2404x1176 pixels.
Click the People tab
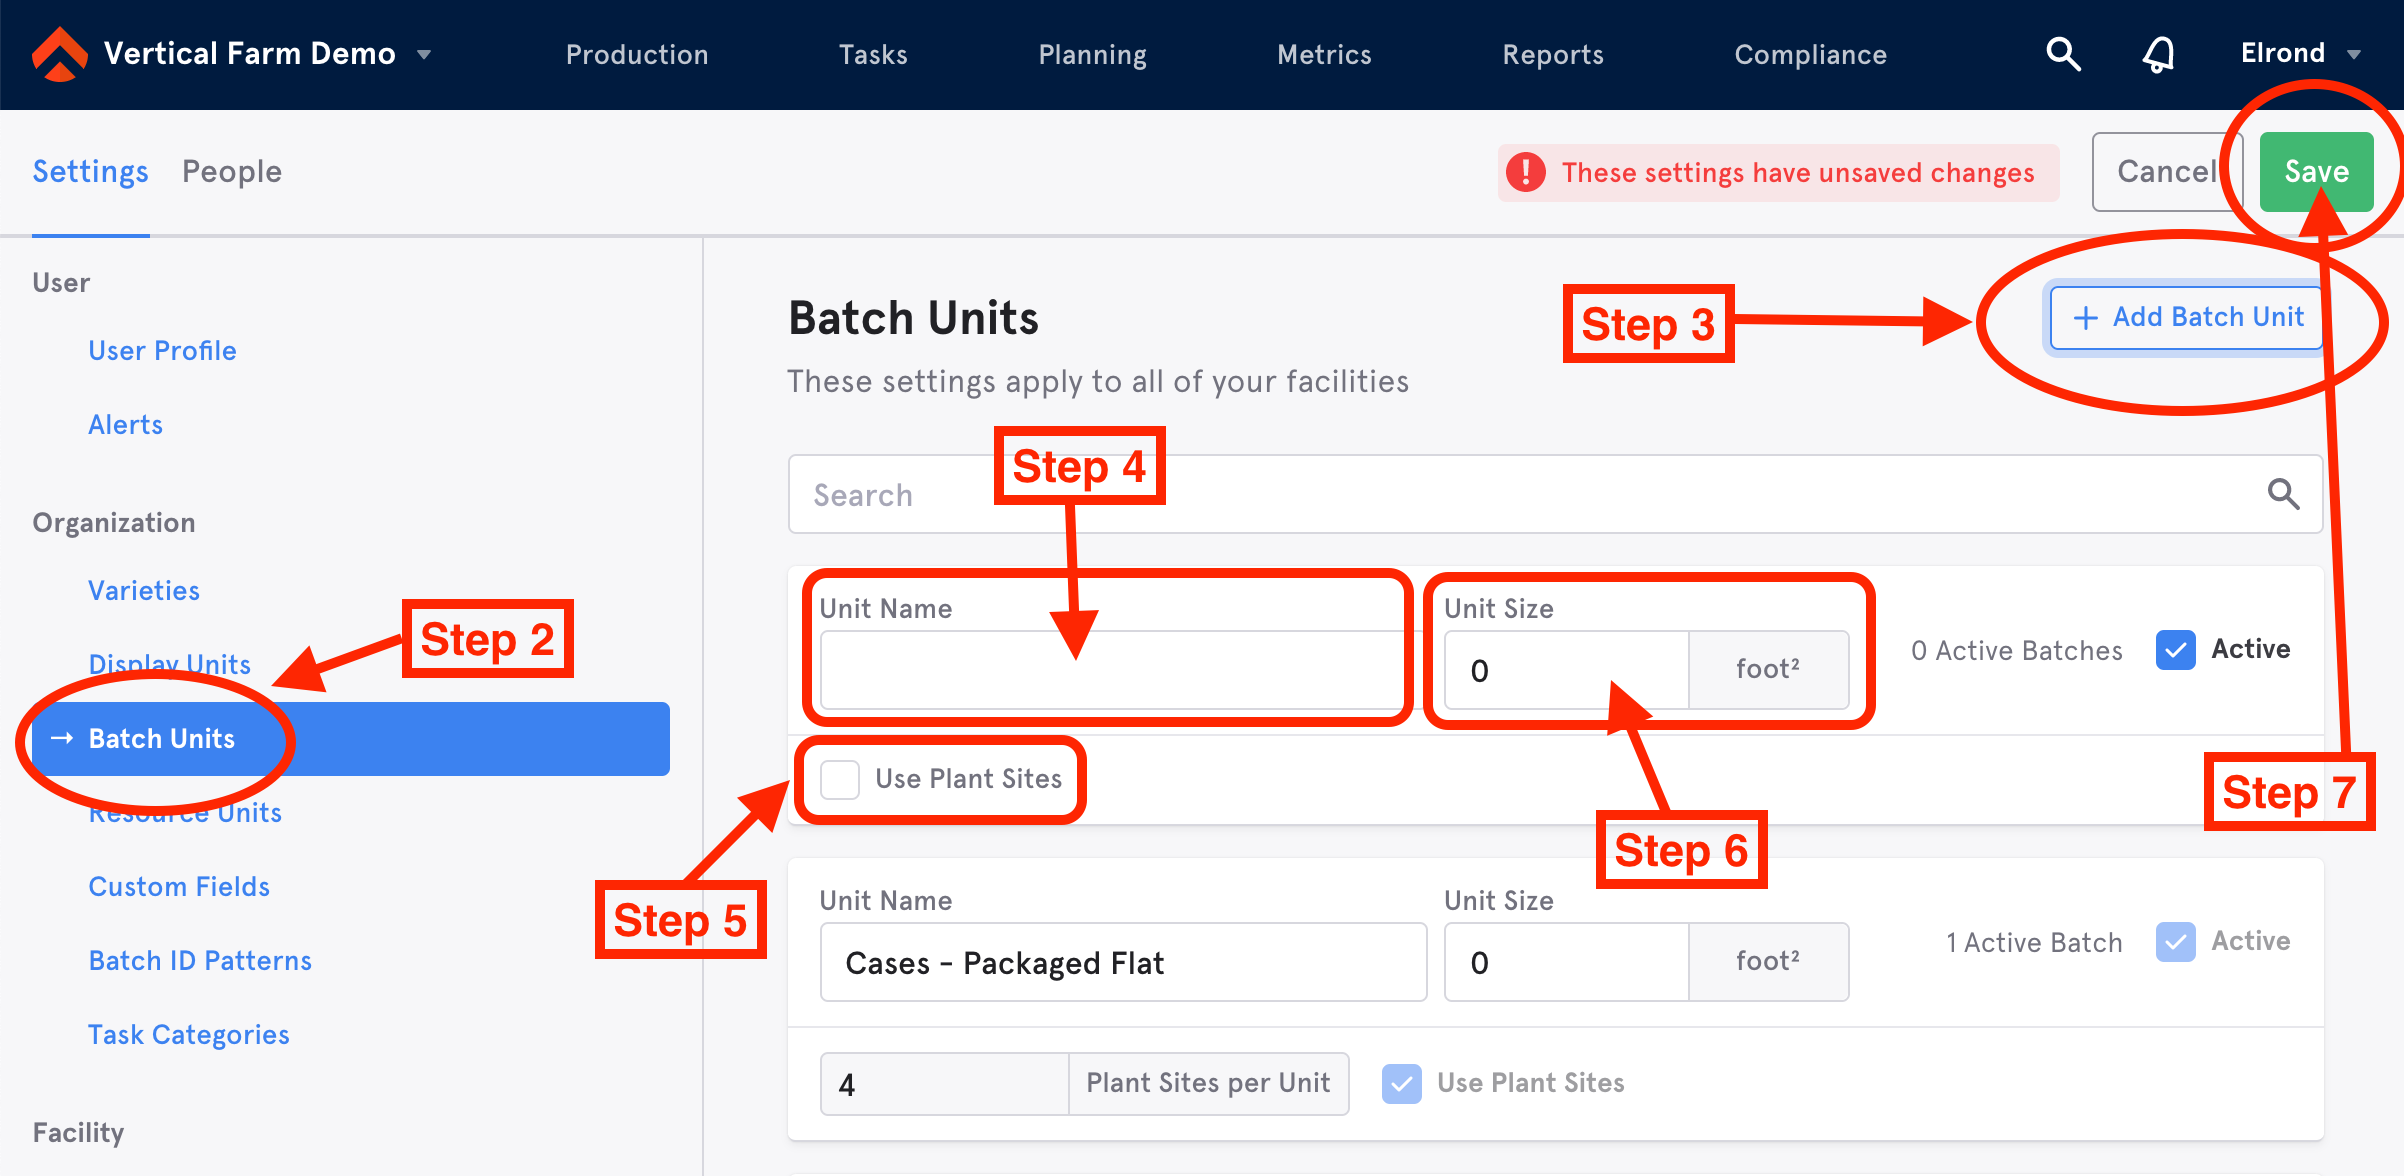pyautogui.click(x=232, y=172)
